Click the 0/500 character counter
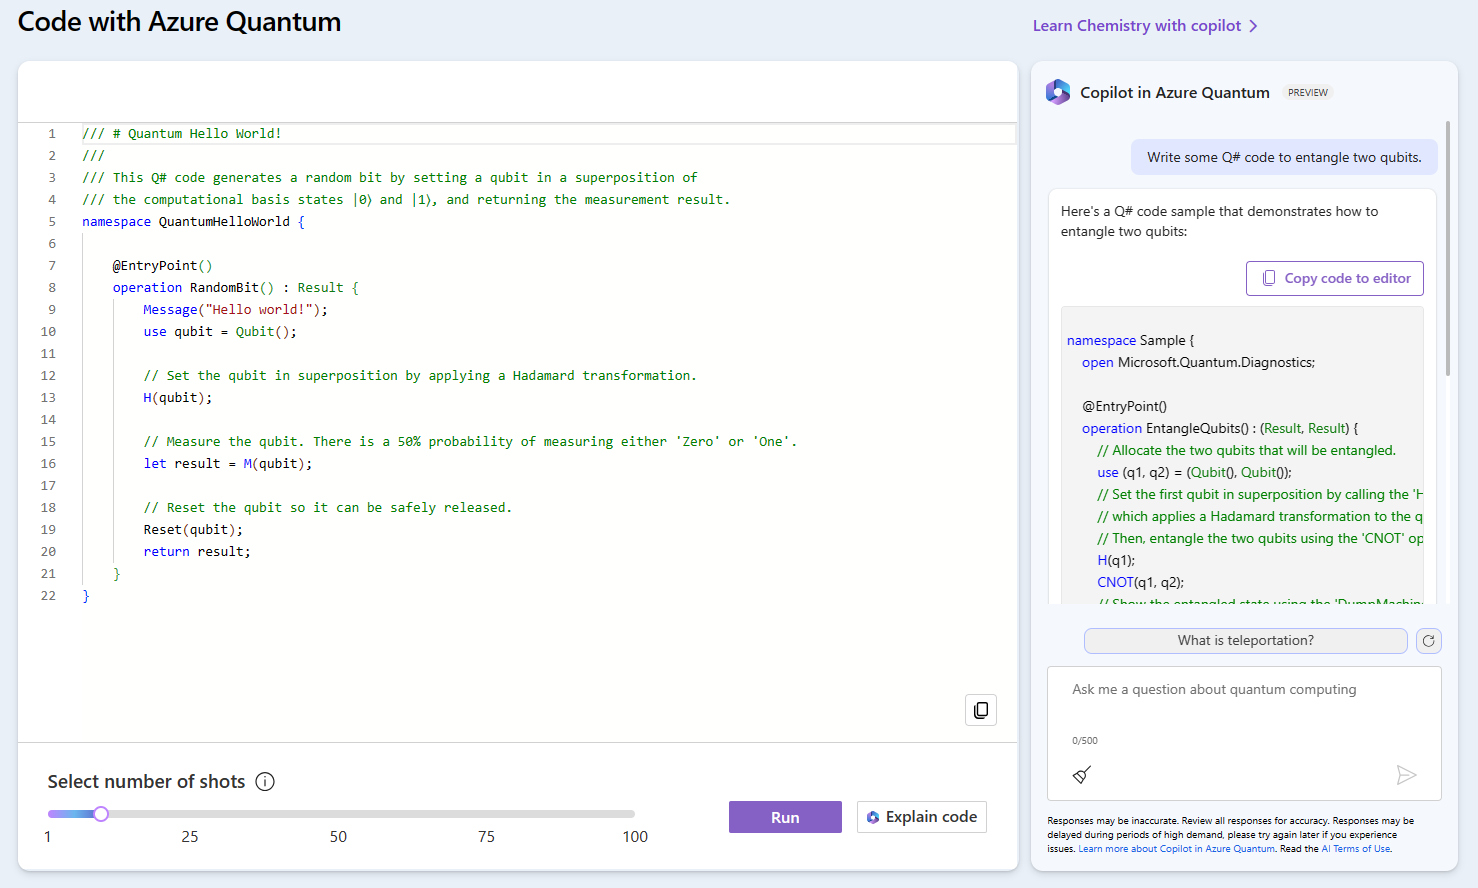1478x888 pixels. click(1085, 741)
